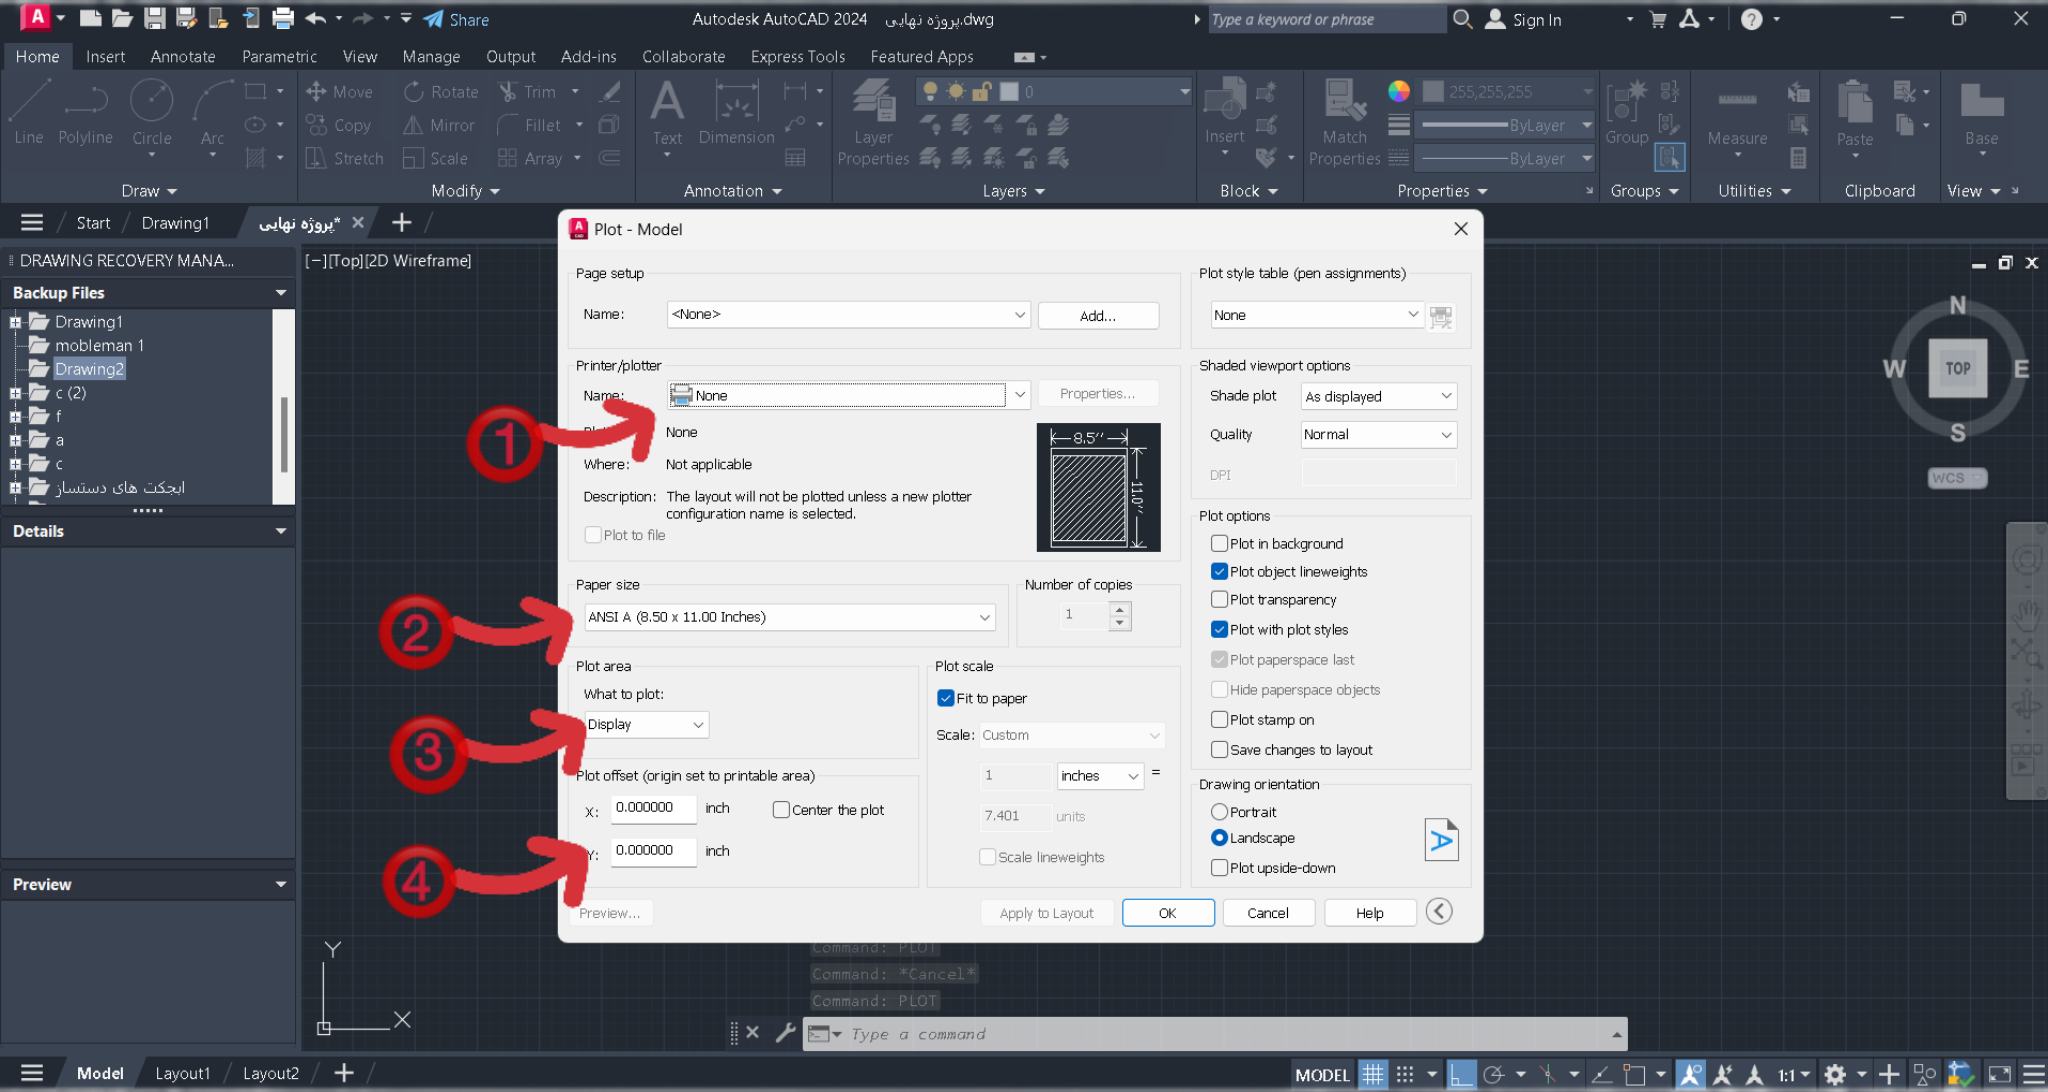This screenshot has width=2048, height=1092.
Task: Click the Stretch tool
Action: click(345, 158)
